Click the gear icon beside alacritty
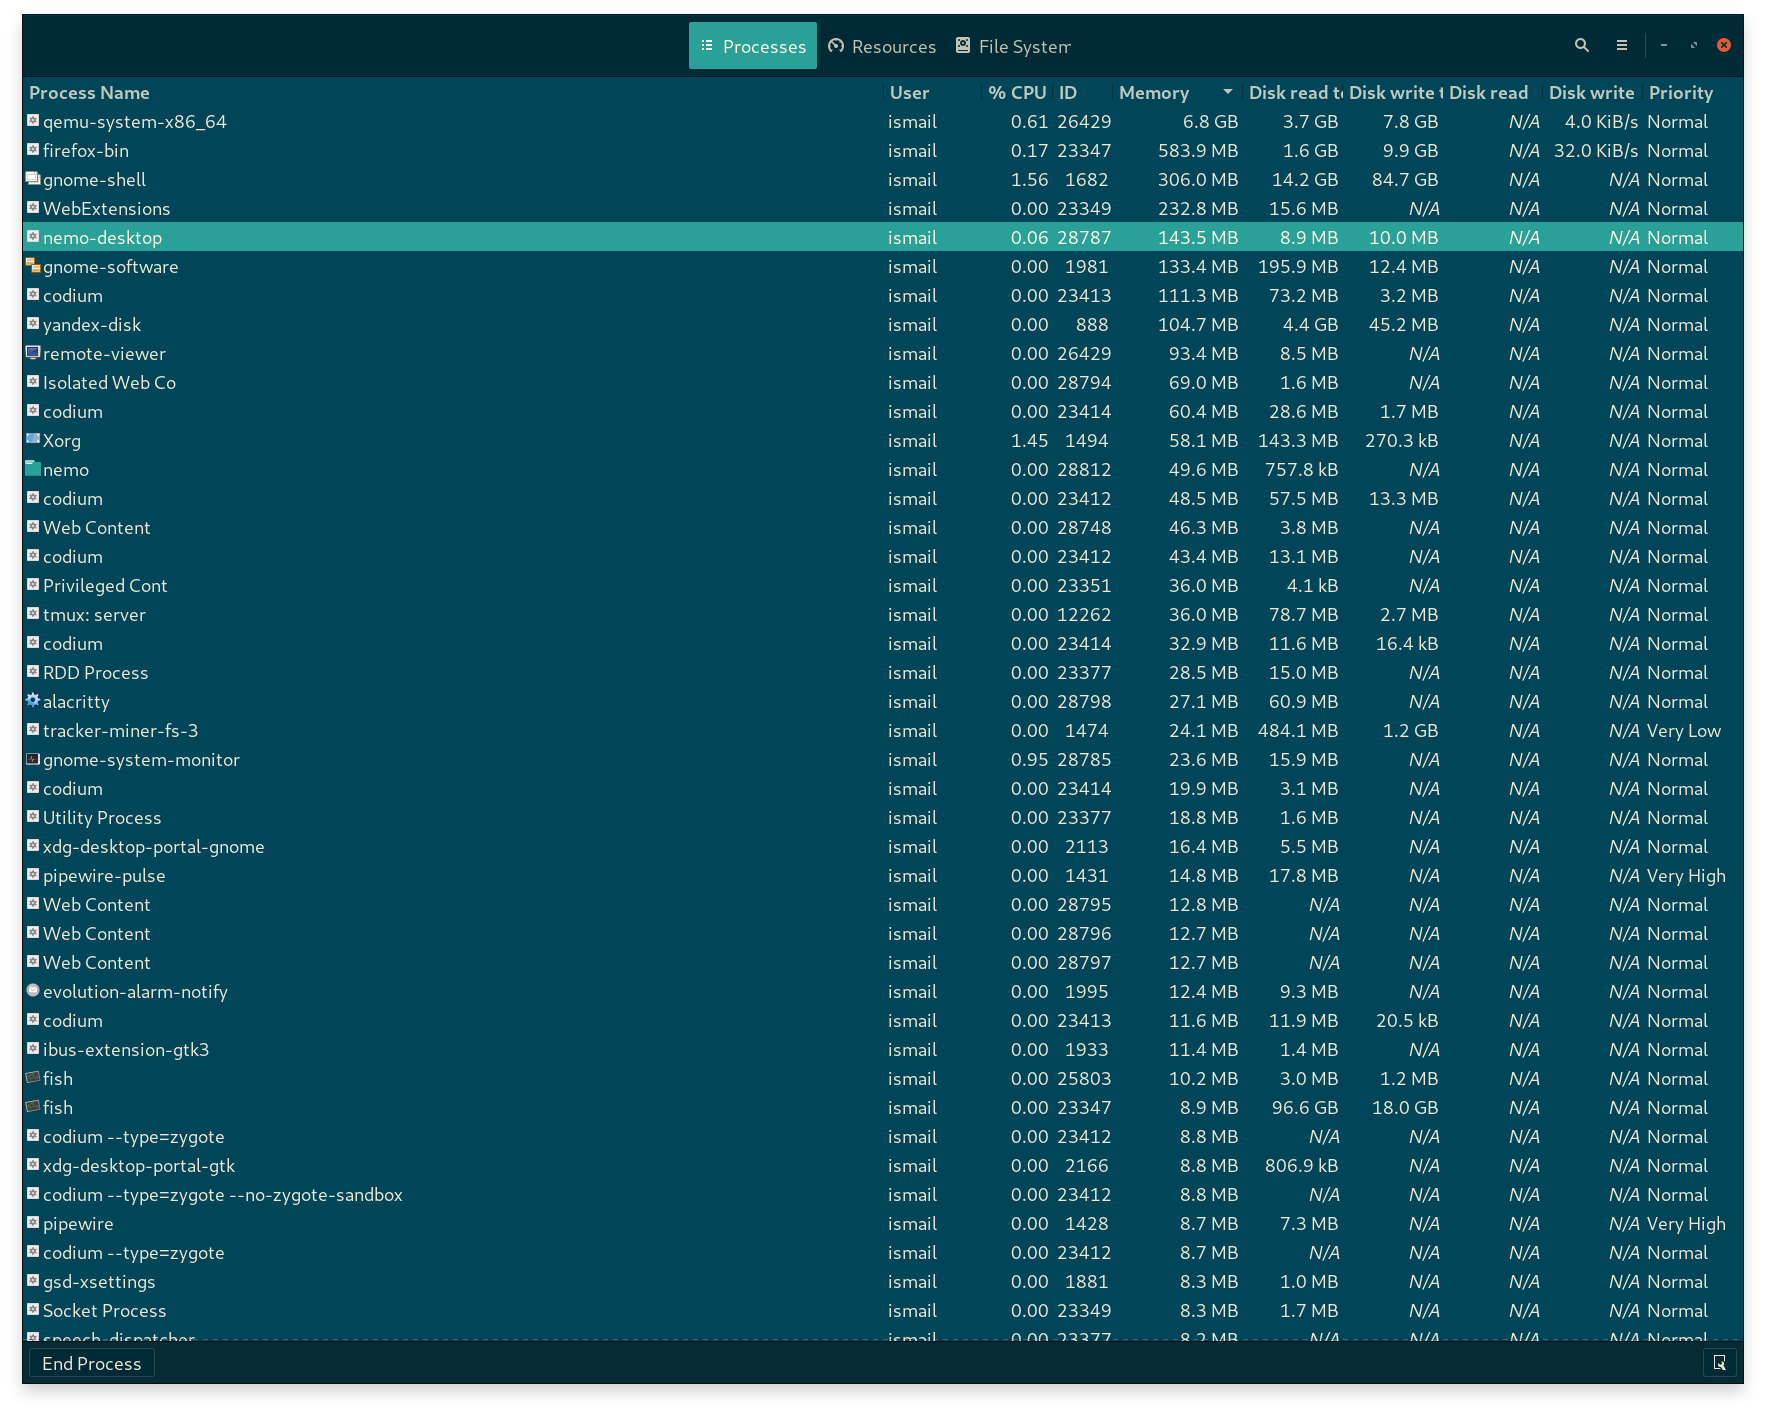The height and width of the screenshot is (1414, 1766). click(x=32, y=701)
